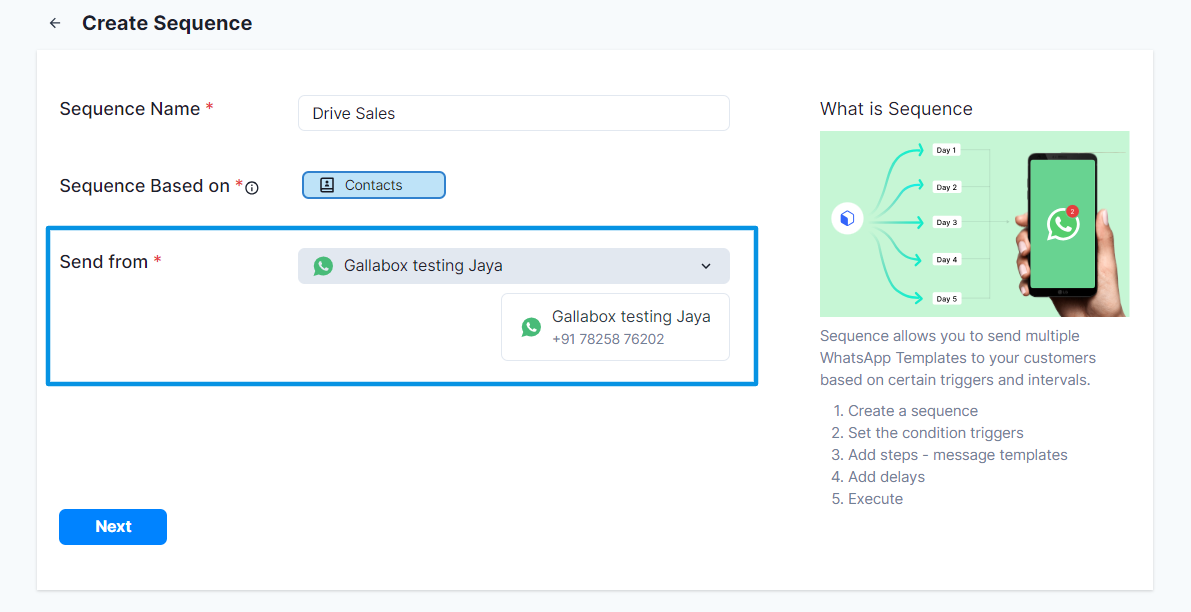Open the Send from channel selector
Image resolution: width=1191 pixels, height=612 pixels.
pyautogui.click(x=513, y=266)
